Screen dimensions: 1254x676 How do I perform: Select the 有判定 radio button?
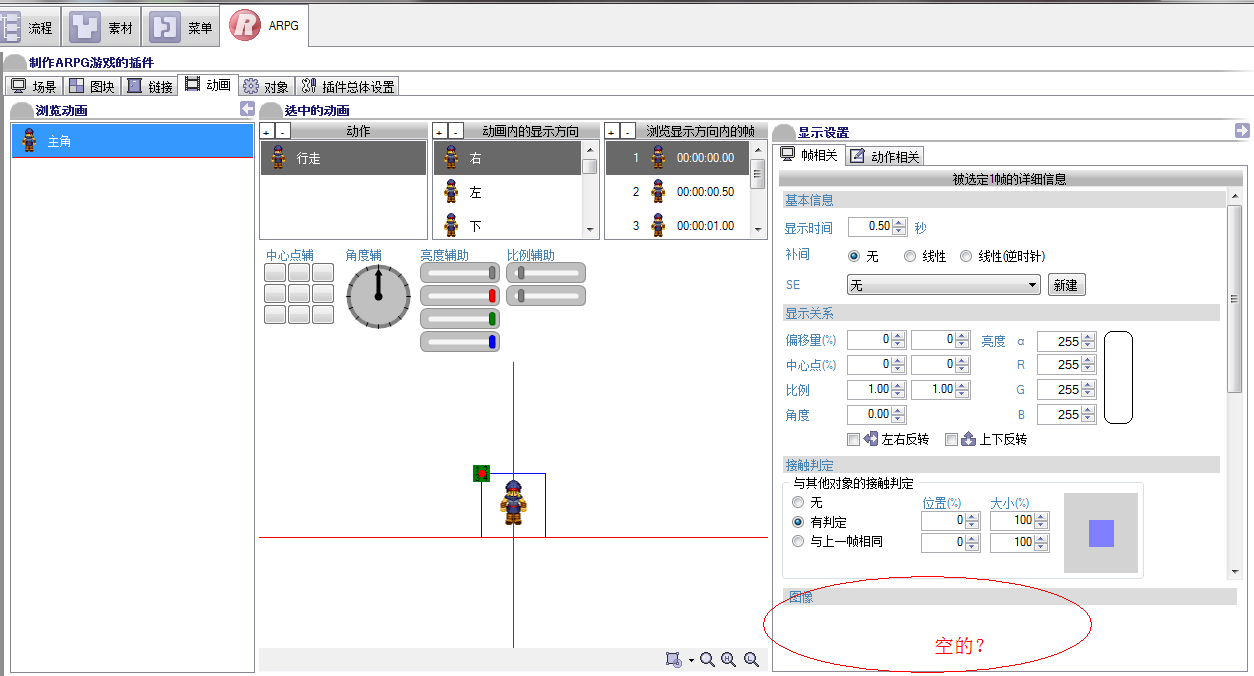(x=798, y=522)
